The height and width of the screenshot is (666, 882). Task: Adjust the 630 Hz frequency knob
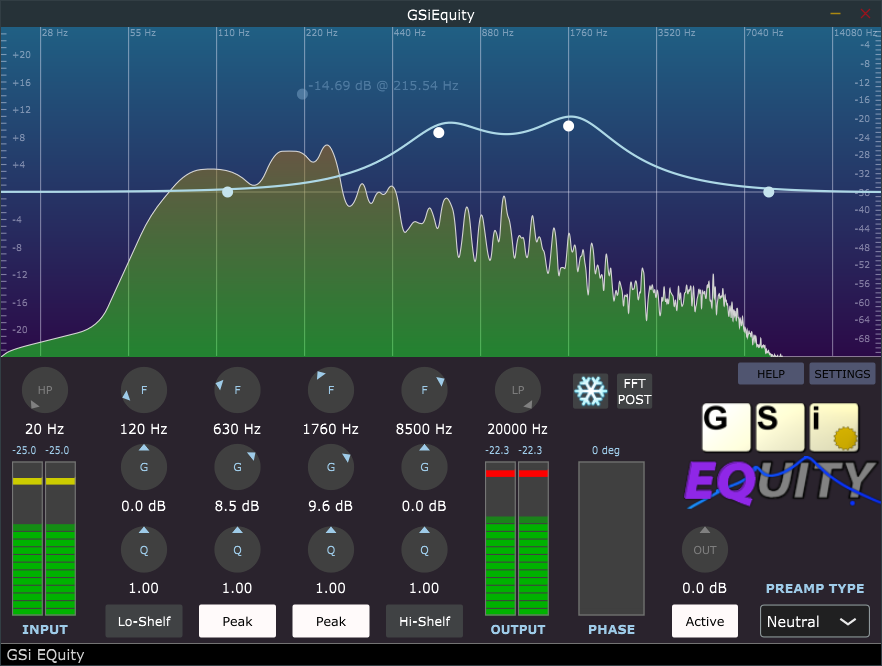(x=237, y=390)
